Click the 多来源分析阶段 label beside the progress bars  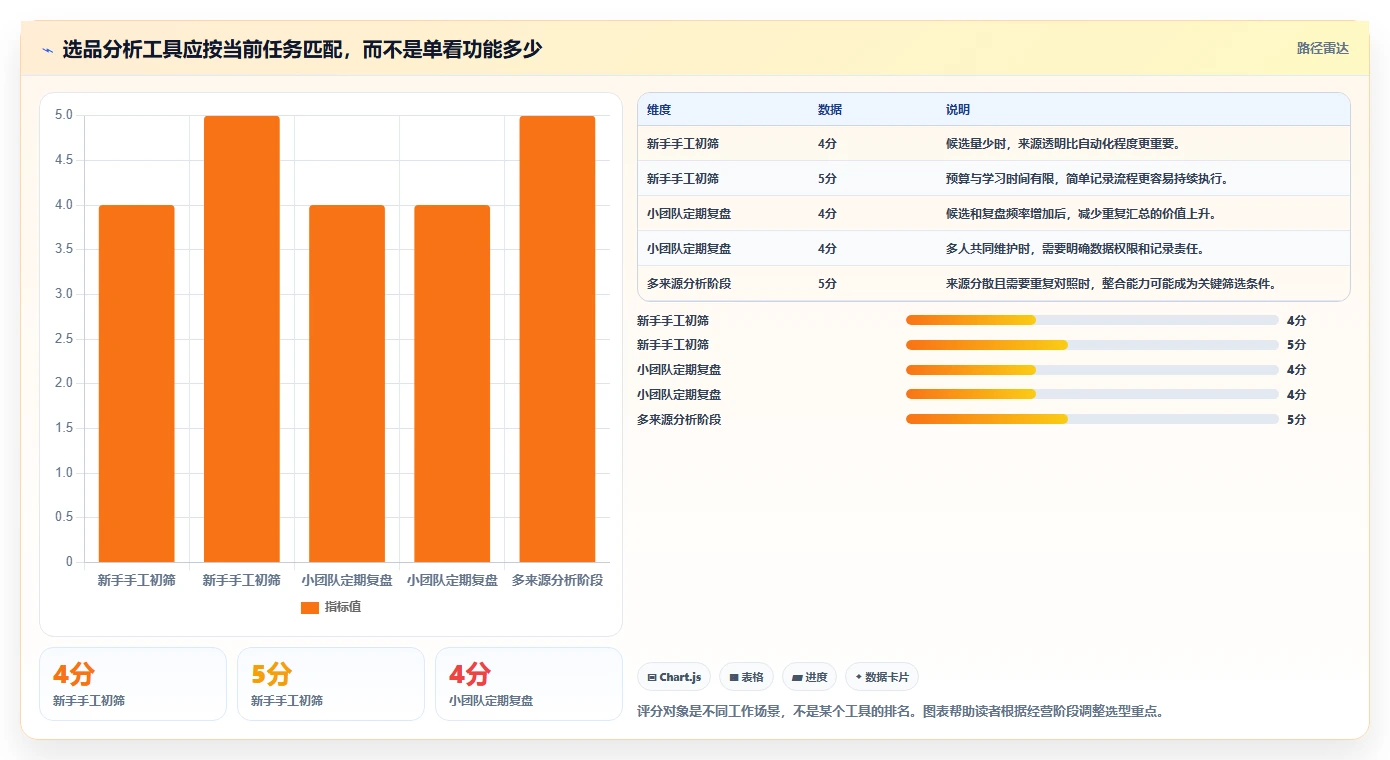679,419
